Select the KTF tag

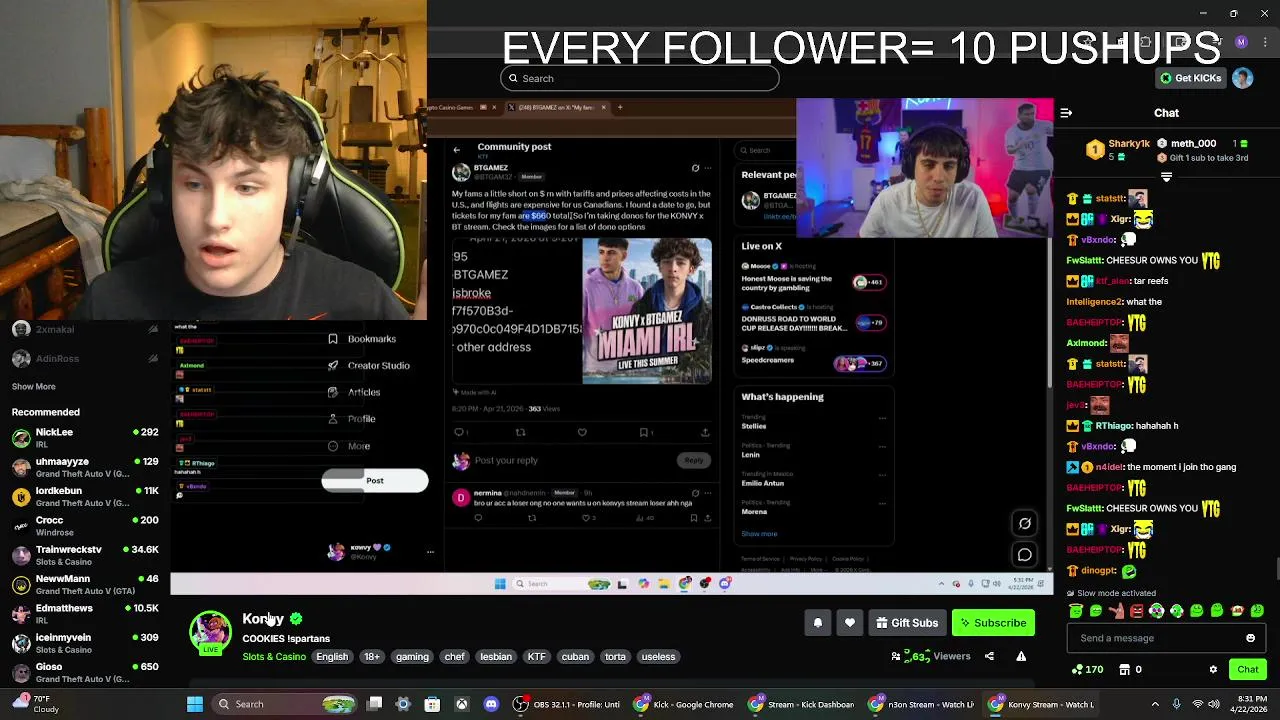tap(537, 657)
